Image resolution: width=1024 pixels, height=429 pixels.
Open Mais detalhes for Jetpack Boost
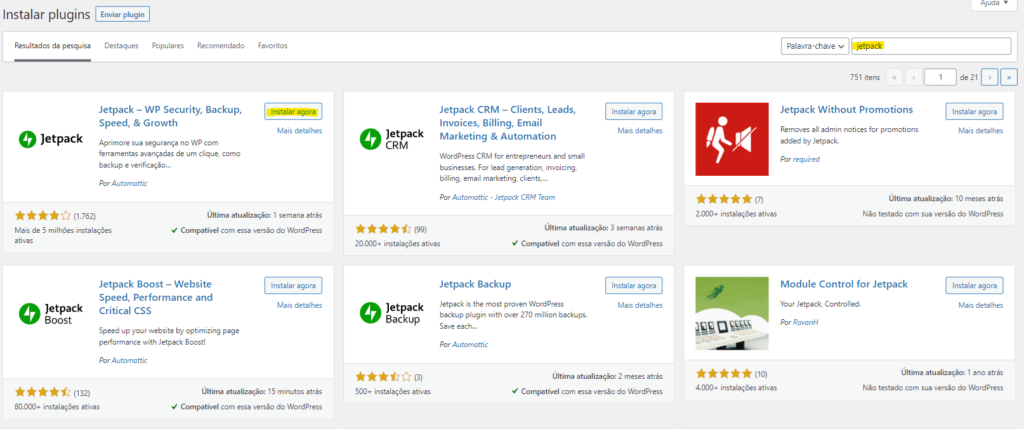point(299,305)
